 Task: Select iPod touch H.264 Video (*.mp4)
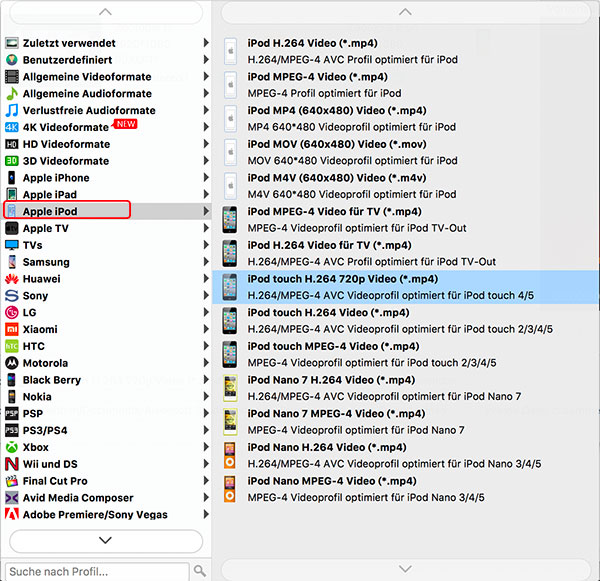[406, 321]
